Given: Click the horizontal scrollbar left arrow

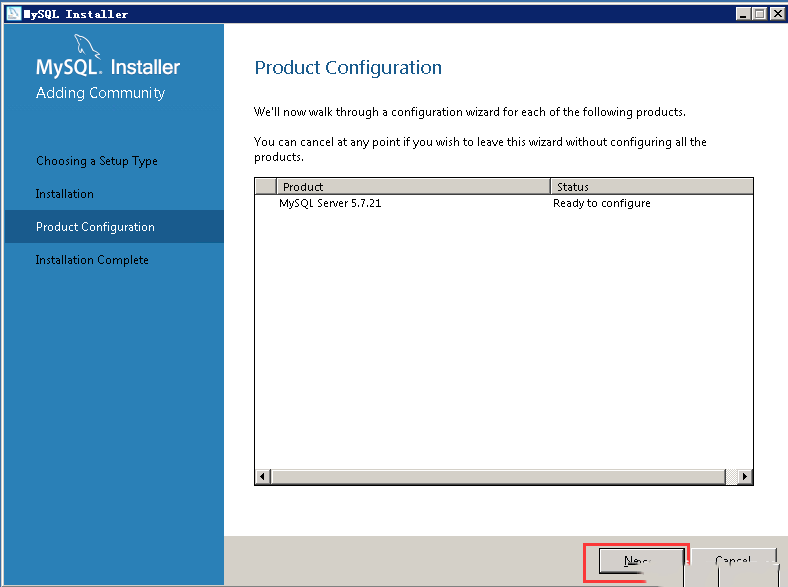Looking at the screenshot, I should click(x=263, y=476).
